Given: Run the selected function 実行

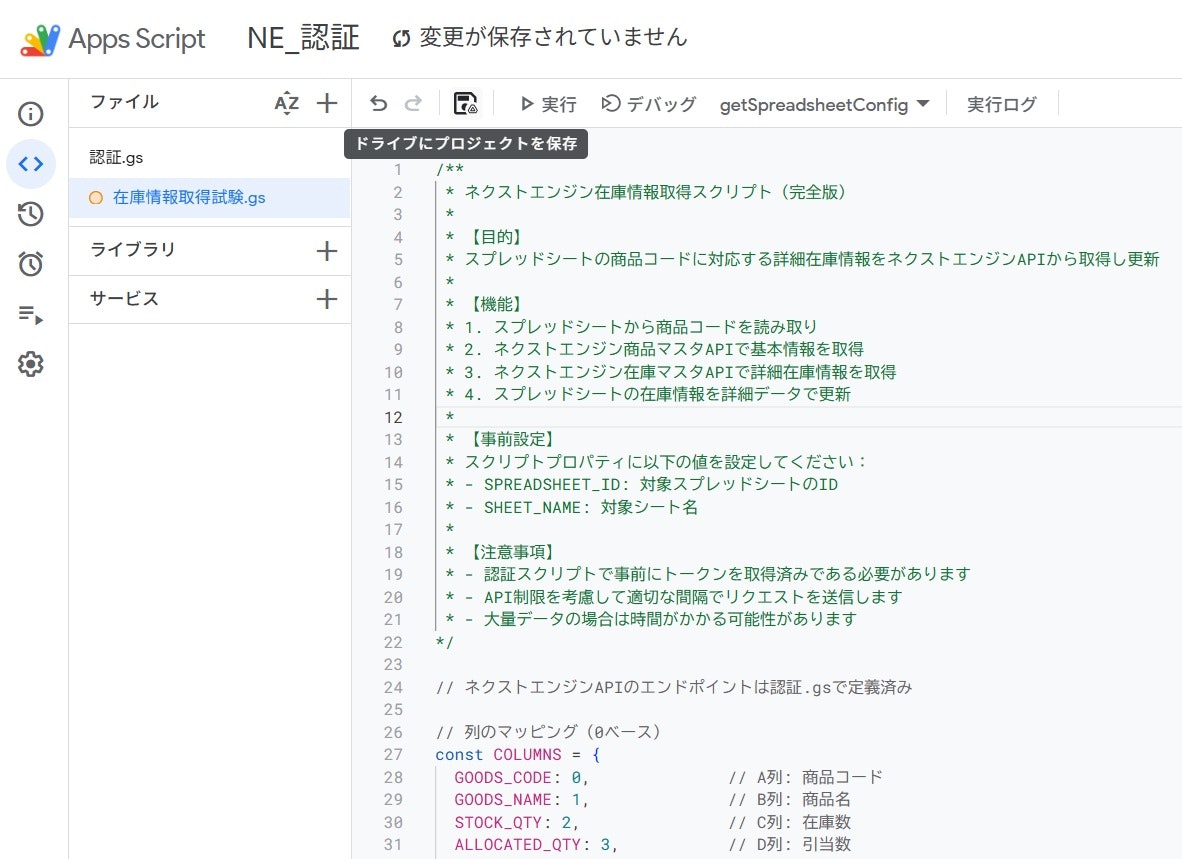Looking at the screenshot, I should click(548, 104).
